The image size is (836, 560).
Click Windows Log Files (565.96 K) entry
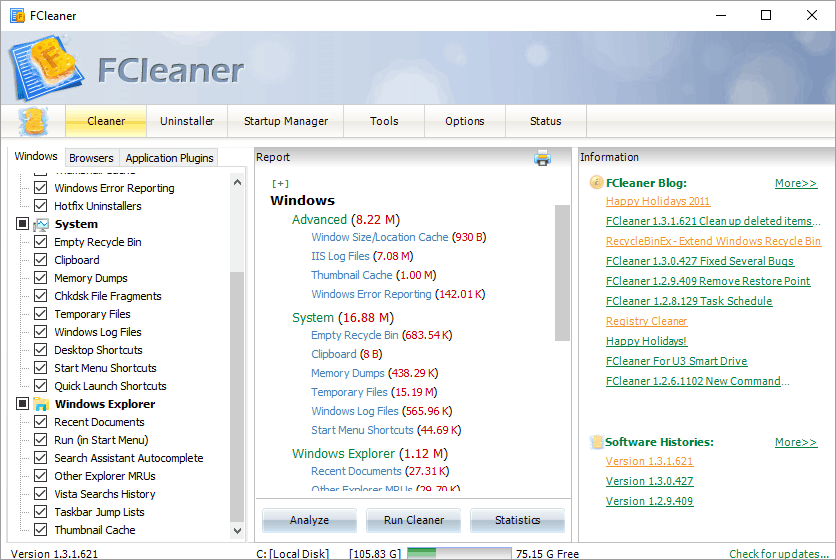pos(381,411)
